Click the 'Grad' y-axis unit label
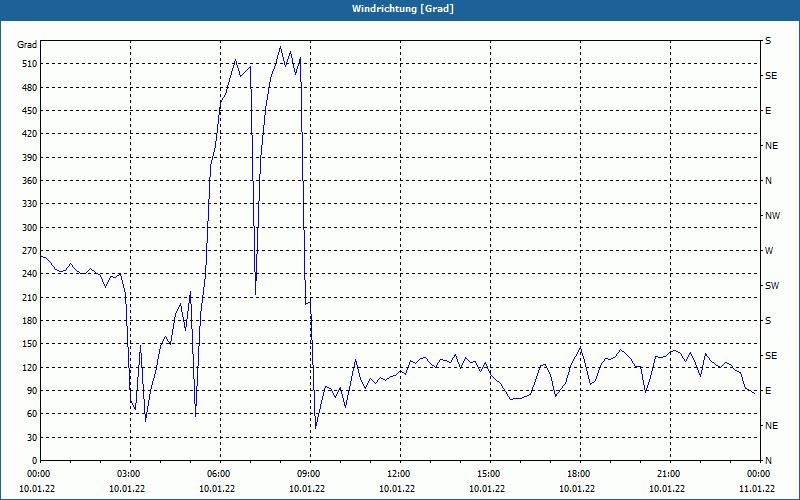800x500 pixels. 27,45
